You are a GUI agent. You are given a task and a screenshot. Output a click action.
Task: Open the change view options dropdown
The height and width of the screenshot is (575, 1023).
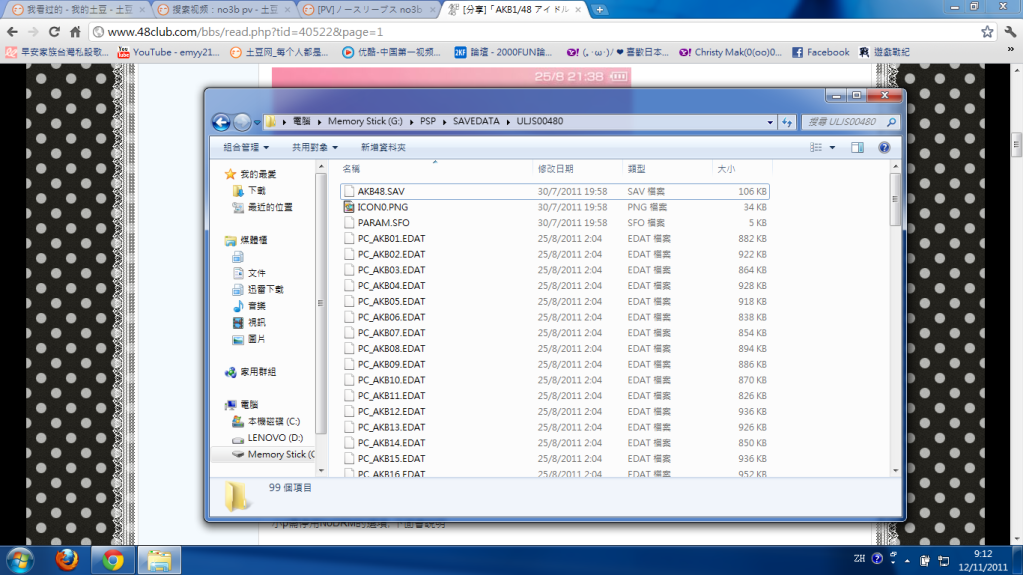[833, 147]
